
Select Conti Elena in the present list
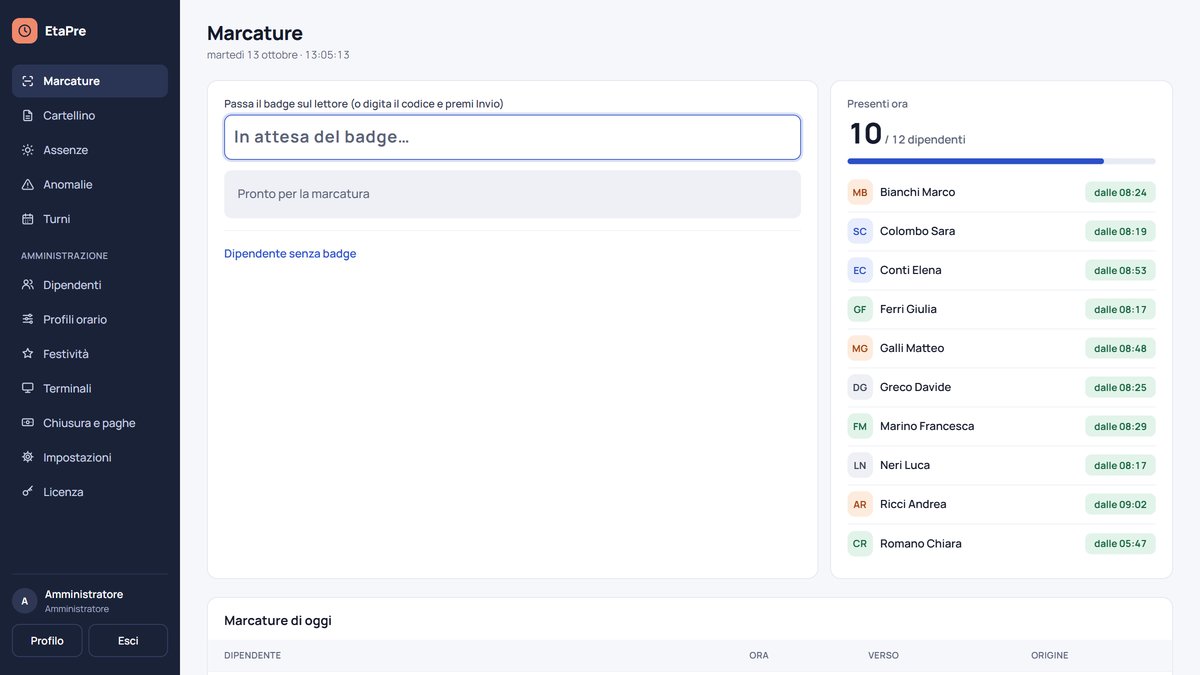1001,270
